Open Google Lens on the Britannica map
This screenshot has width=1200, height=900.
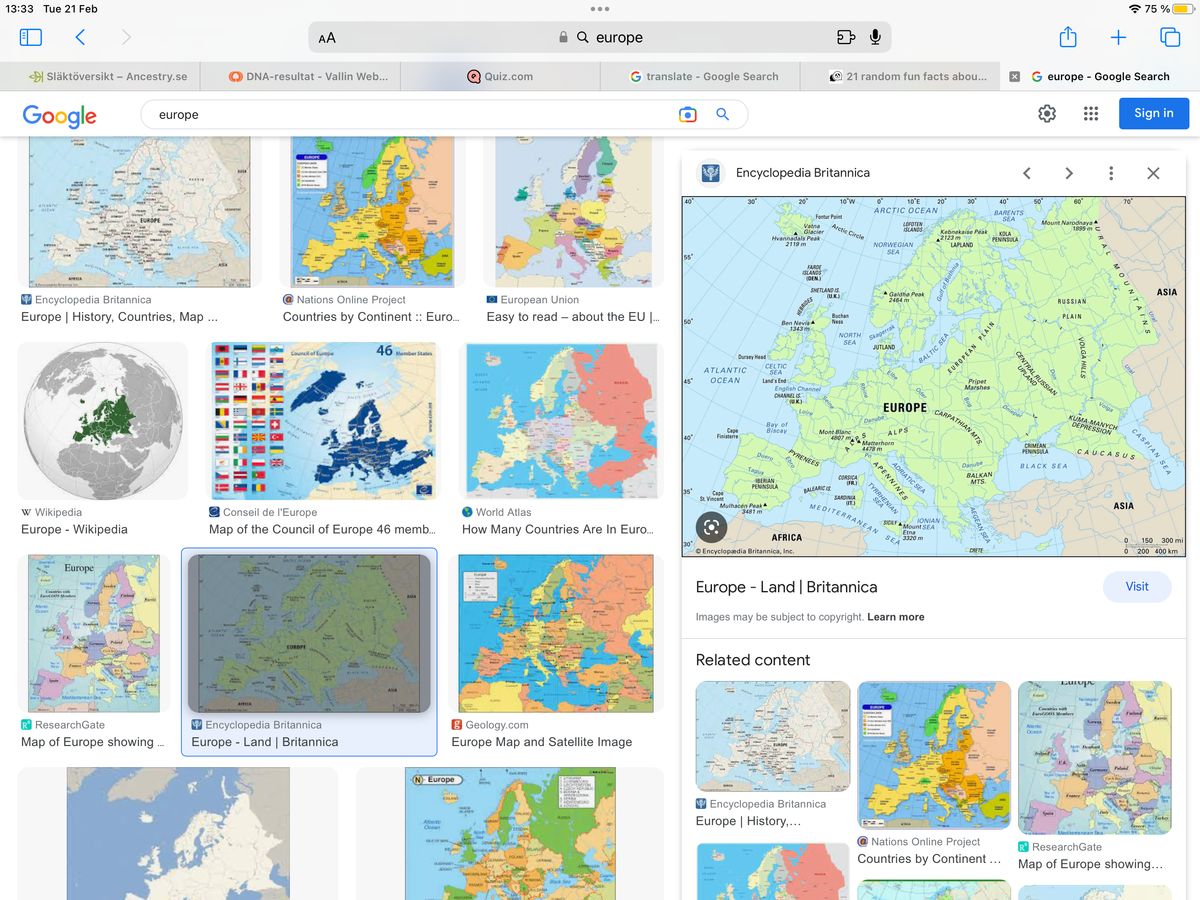(710, 527)
